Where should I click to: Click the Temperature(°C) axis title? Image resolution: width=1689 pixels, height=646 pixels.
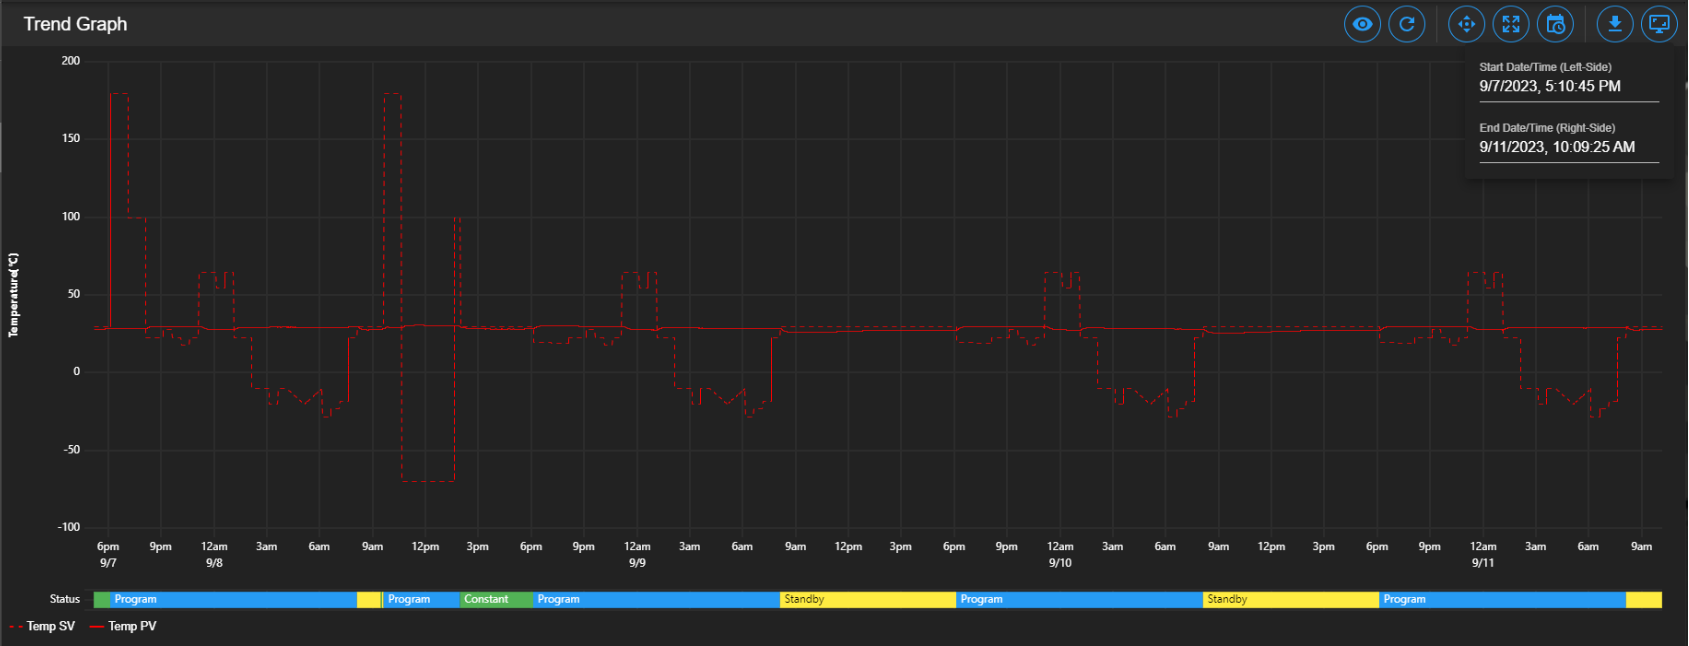(x=14, y=295)
